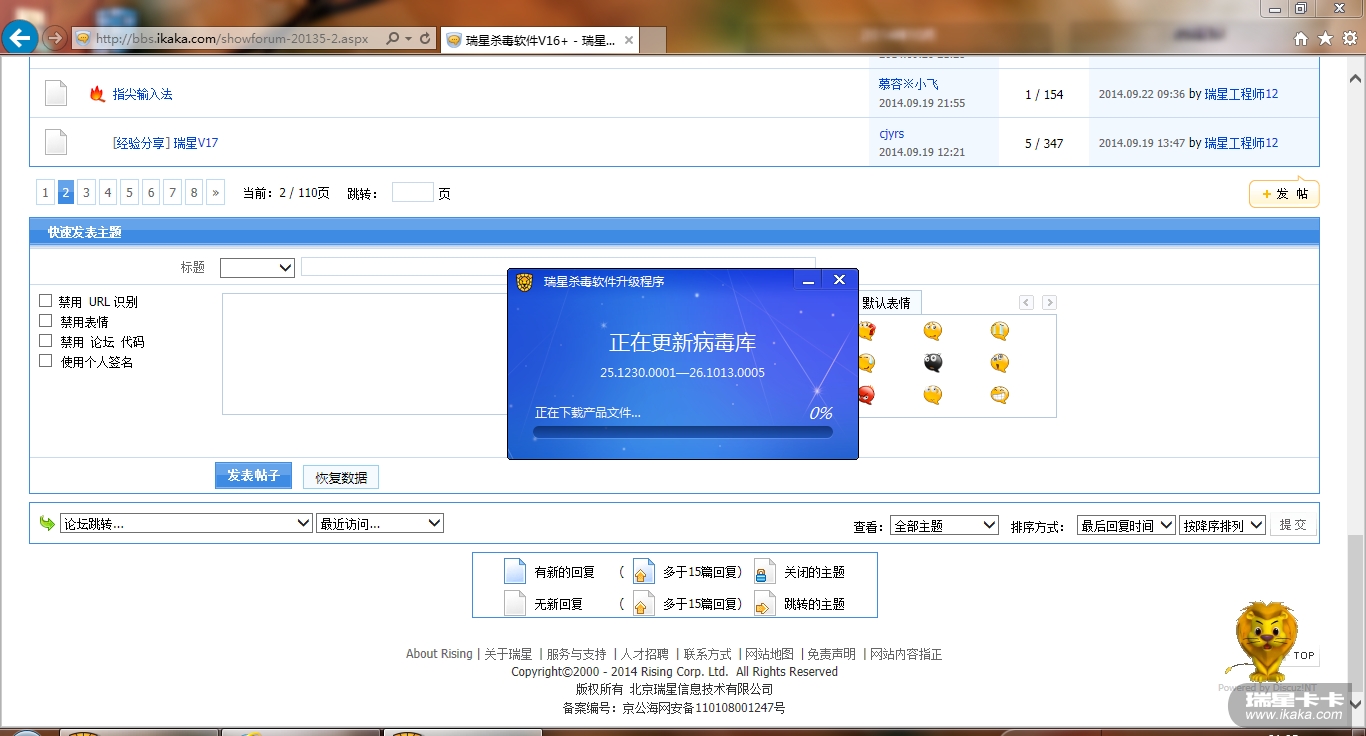Click the search magnifier in the address bar

(391, 39)
